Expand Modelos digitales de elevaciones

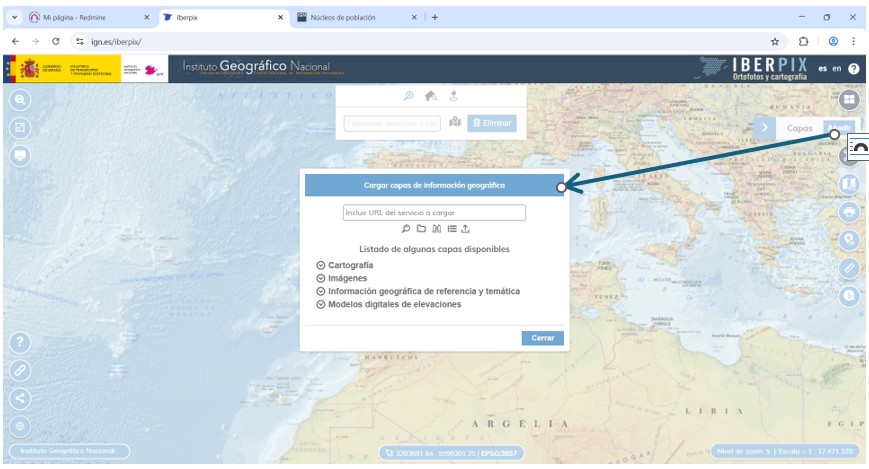320,304
